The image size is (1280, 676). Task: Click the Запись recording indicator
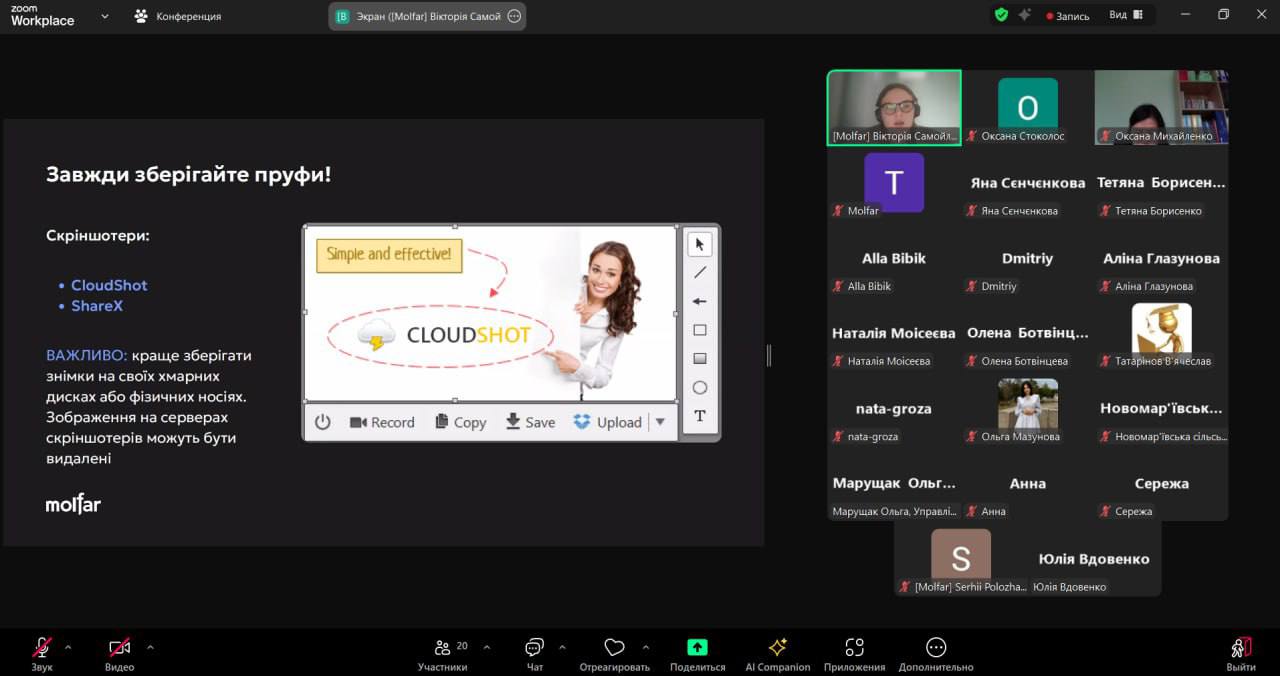tap(1068, 16)
